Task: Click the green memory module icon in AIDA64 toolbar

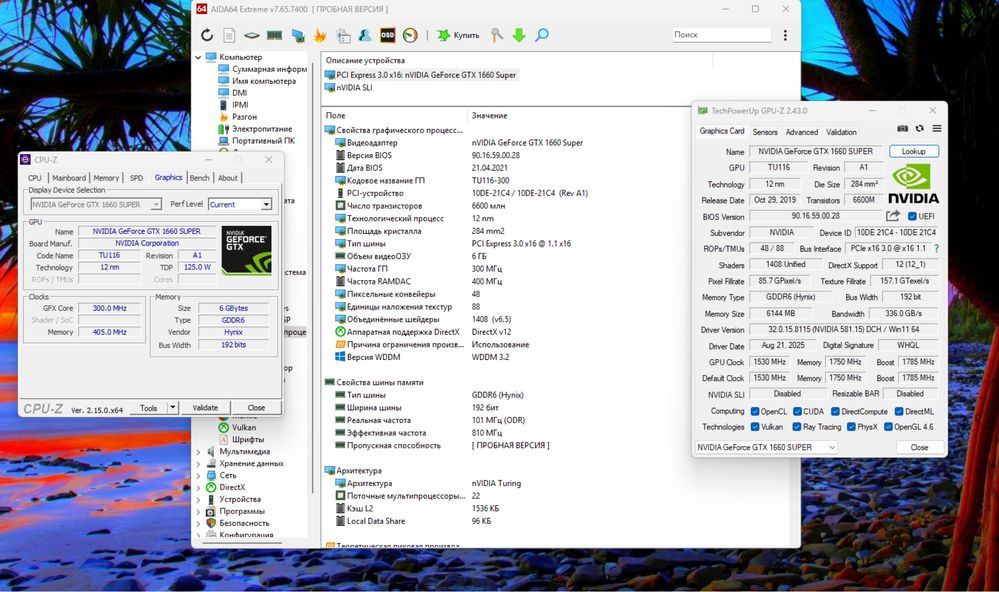Action: 275,35
